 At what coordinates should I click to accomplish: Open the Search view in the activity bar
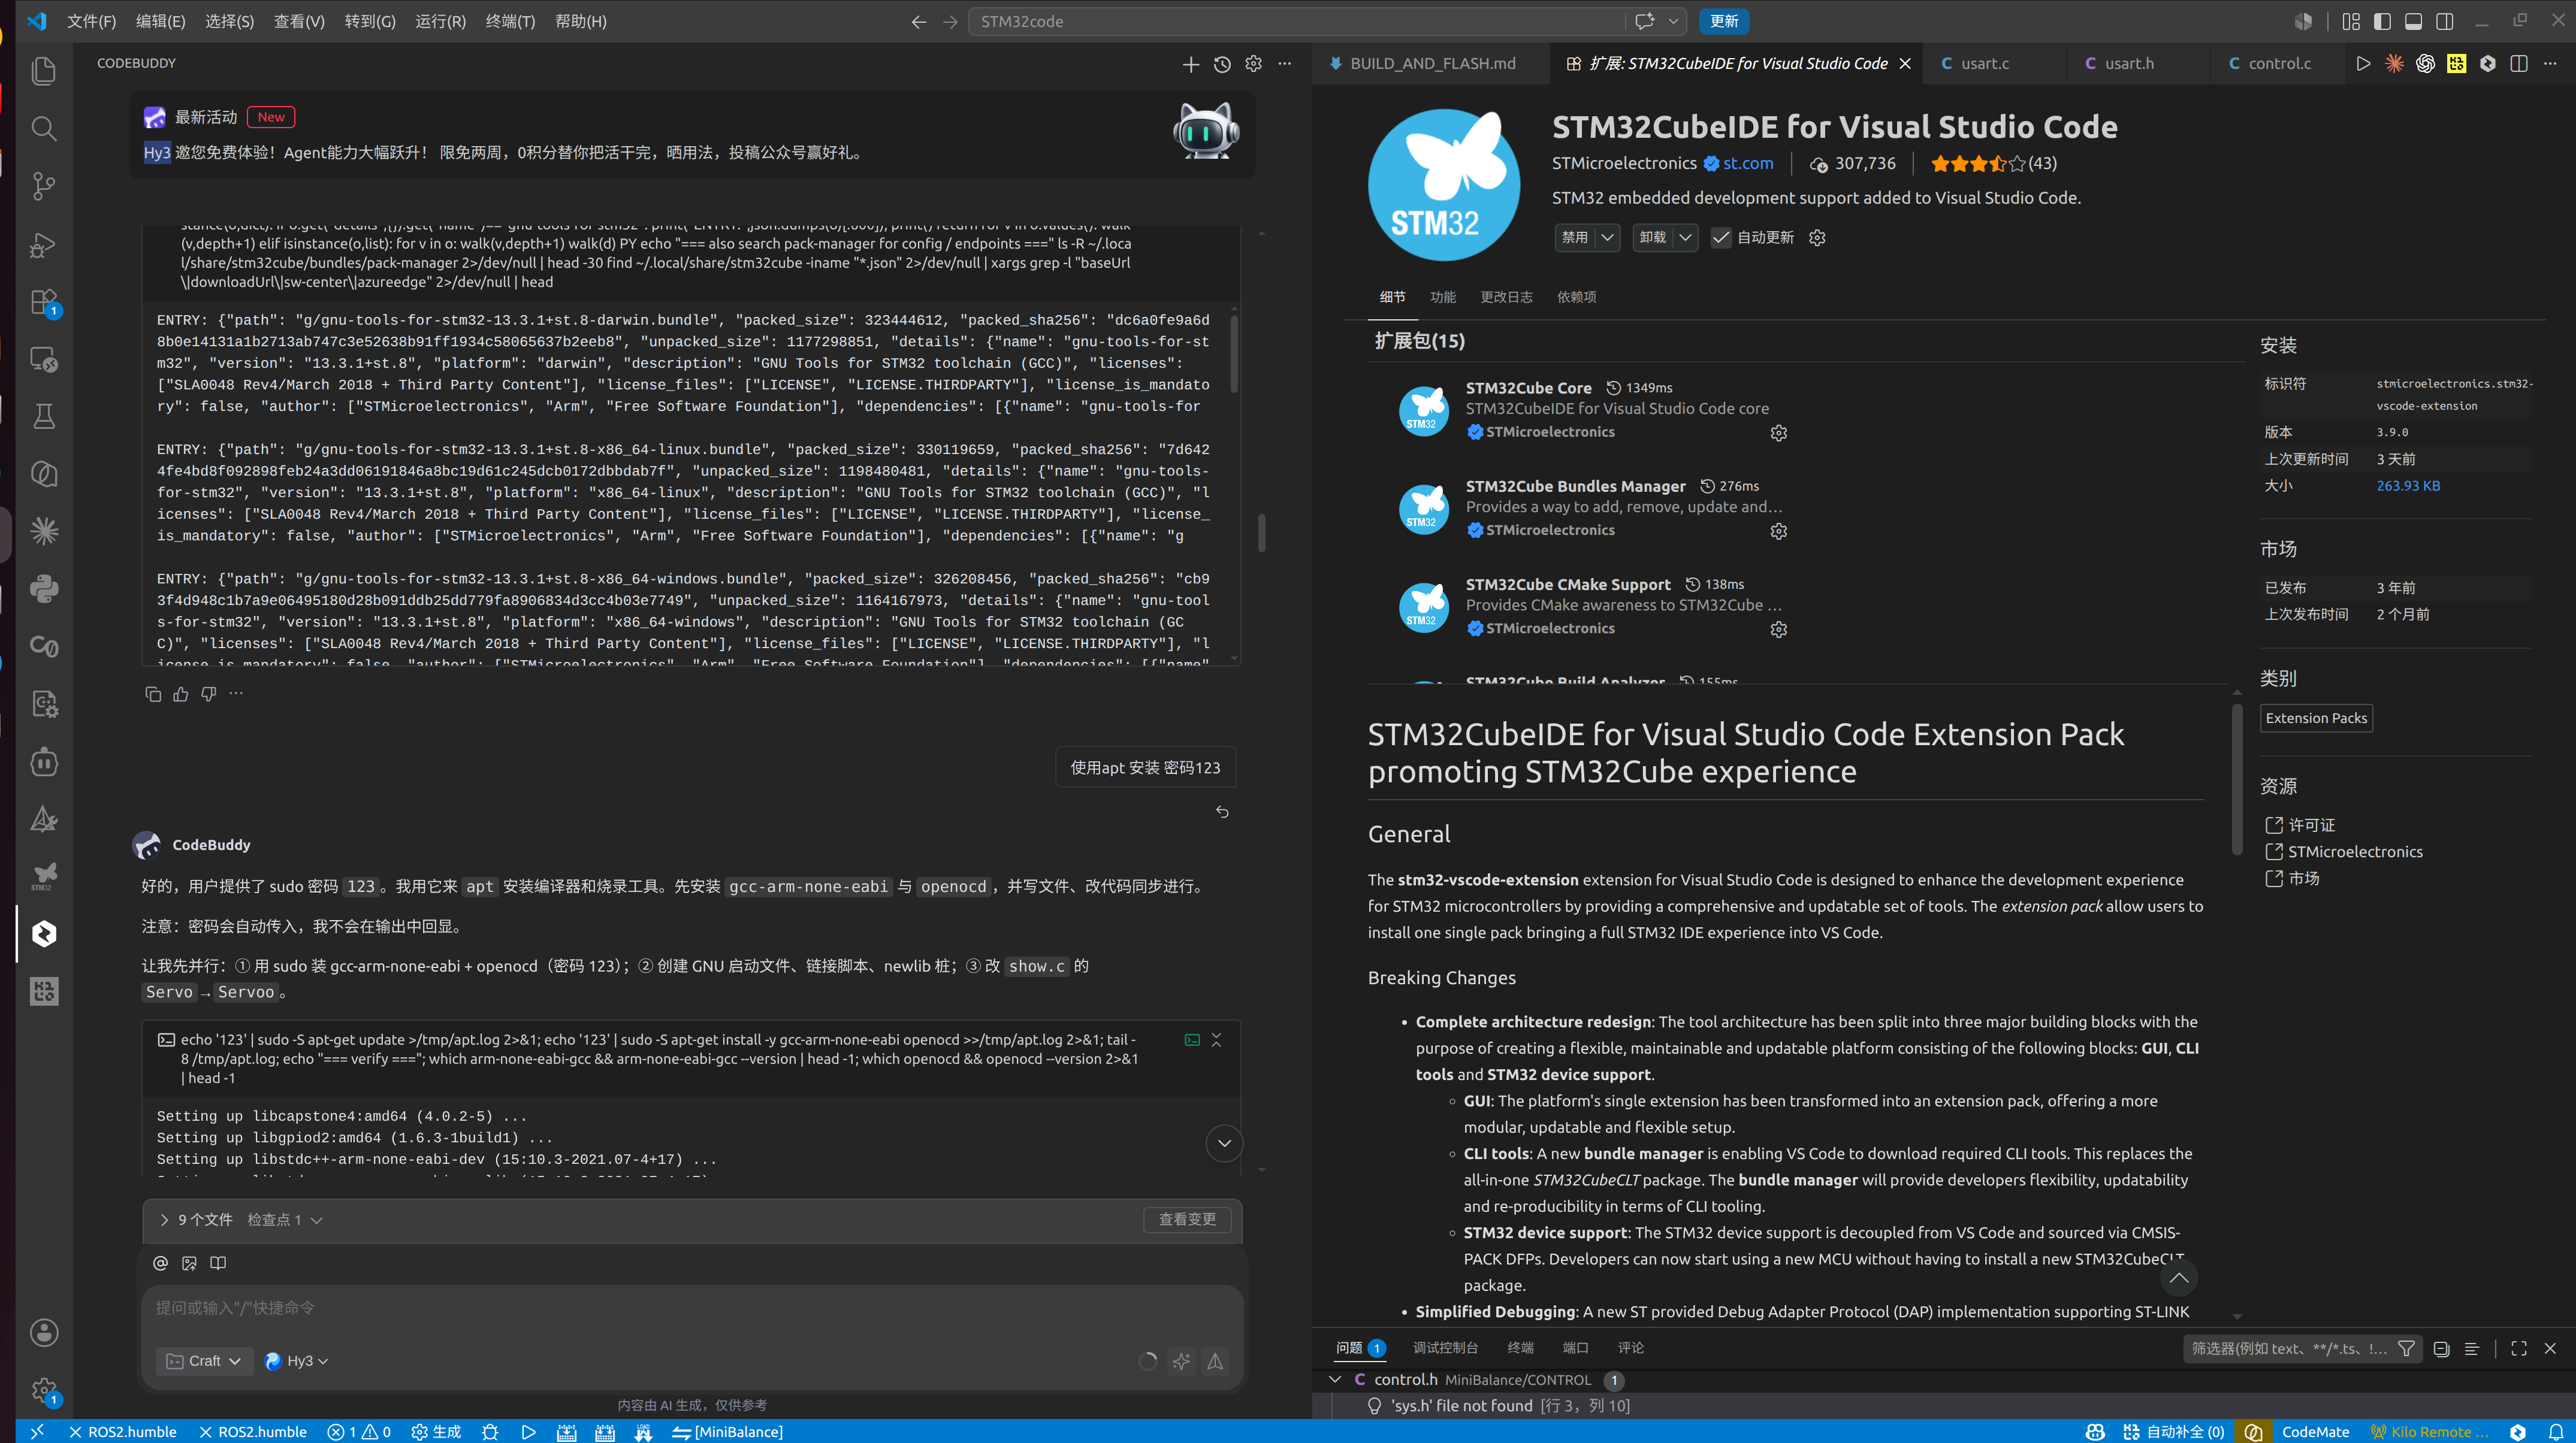tap(44, 129)
